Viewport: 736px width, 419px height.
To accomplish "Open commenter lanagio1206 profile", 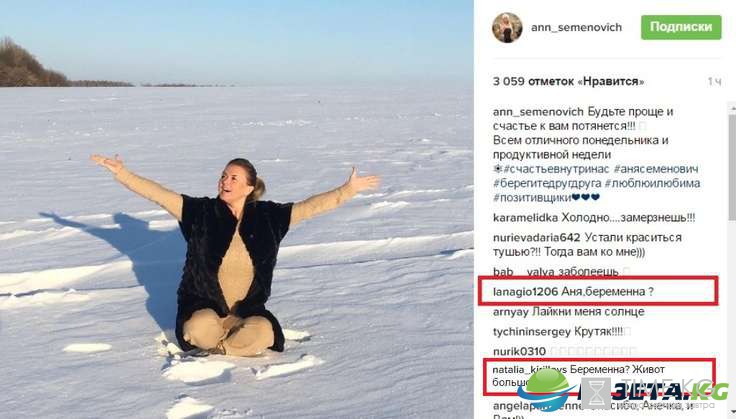I will tap(526, 292).
